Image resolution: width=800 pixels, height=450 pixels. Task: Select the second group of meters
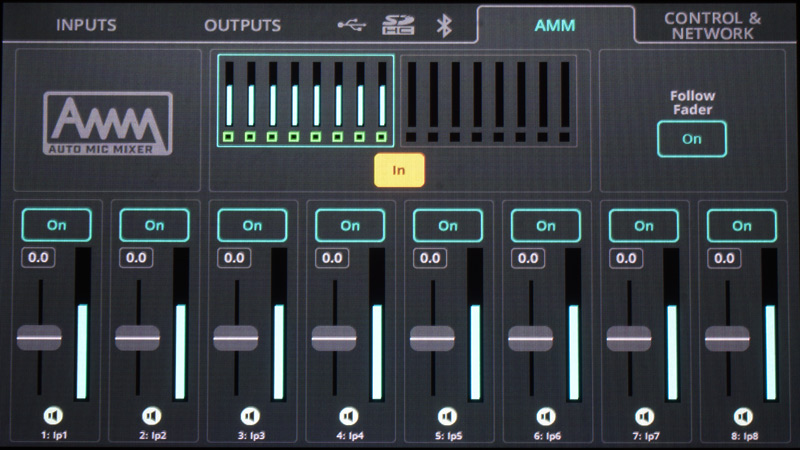click(x=489, y=100)
